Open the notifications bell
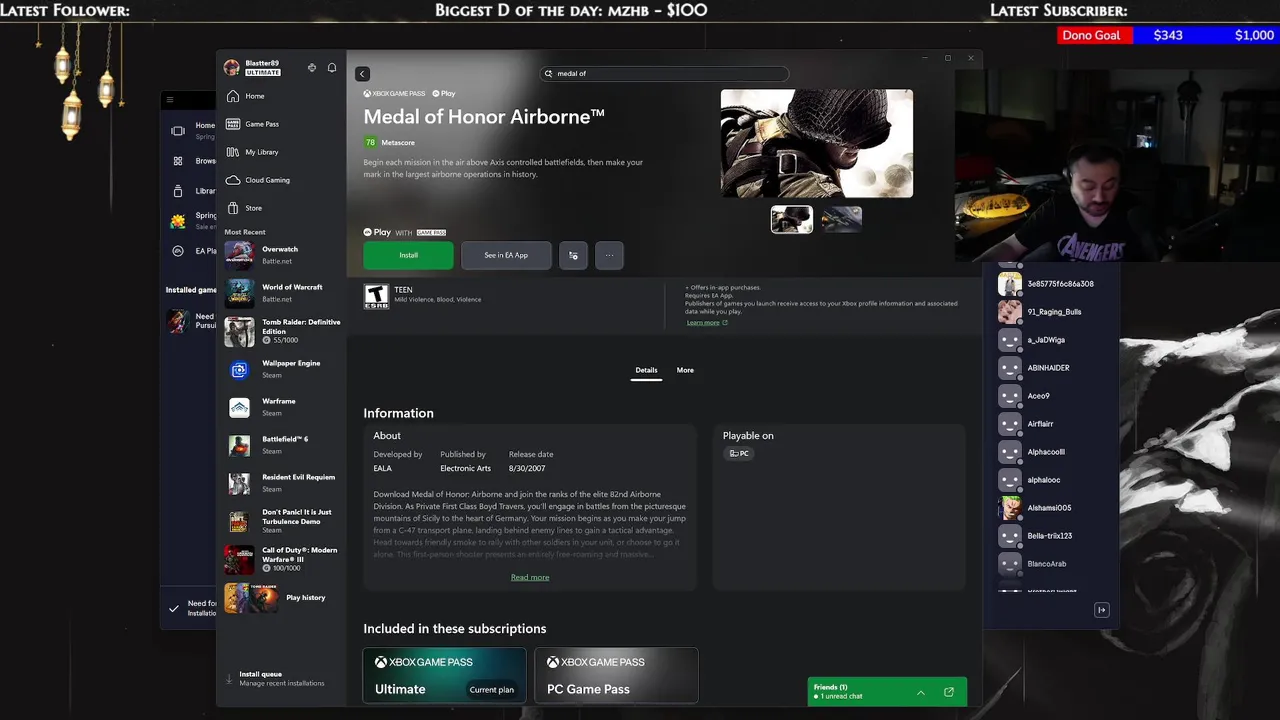Viewport: 1280px width, 720px height. [332, 68]
